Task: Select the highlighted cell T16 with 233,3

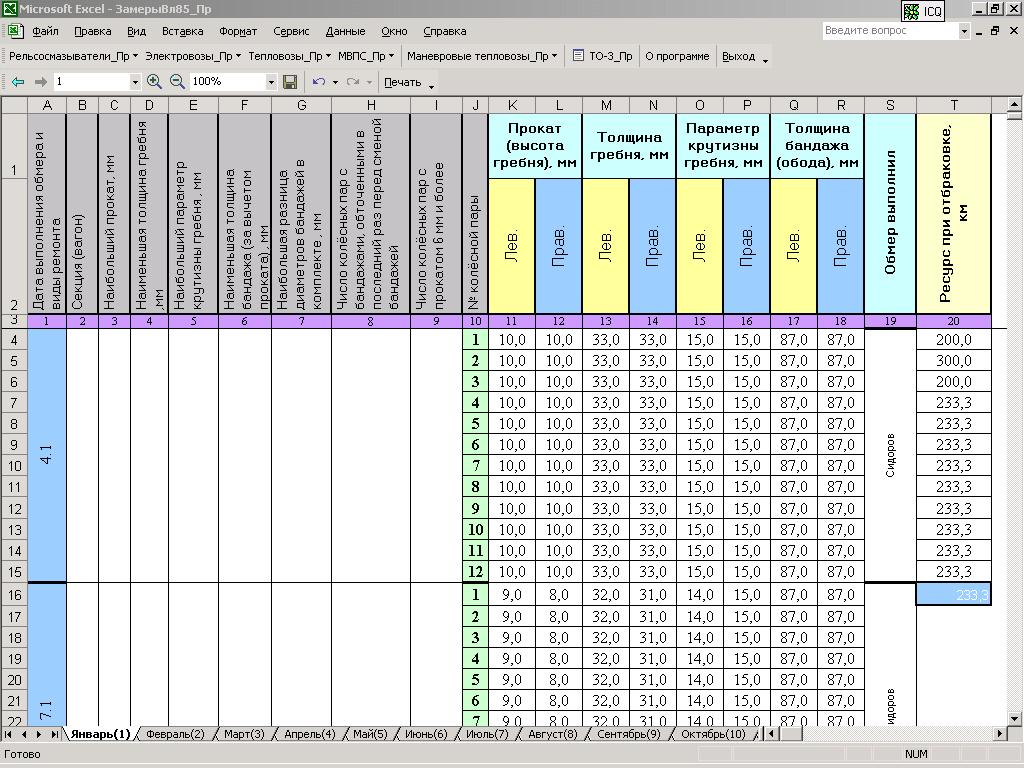Action: [953, 594]
